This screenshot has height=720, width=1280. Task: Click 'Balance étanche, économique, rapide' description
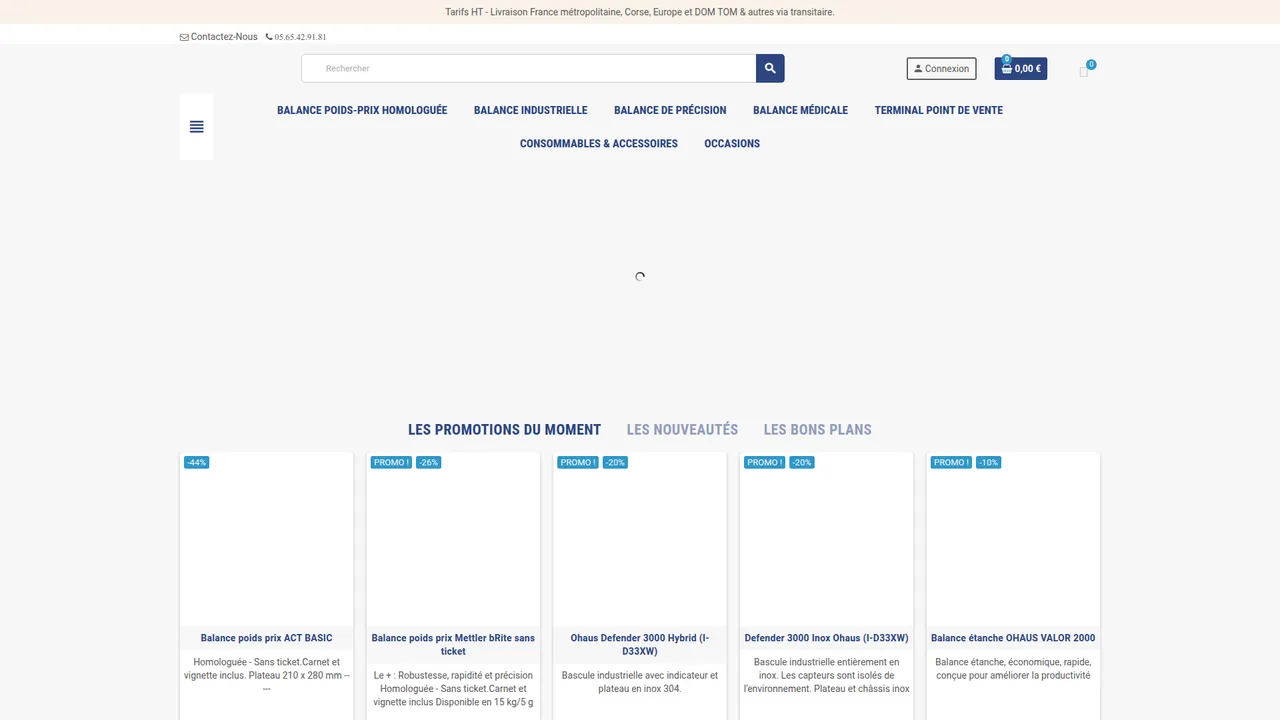click(1013, 669)
